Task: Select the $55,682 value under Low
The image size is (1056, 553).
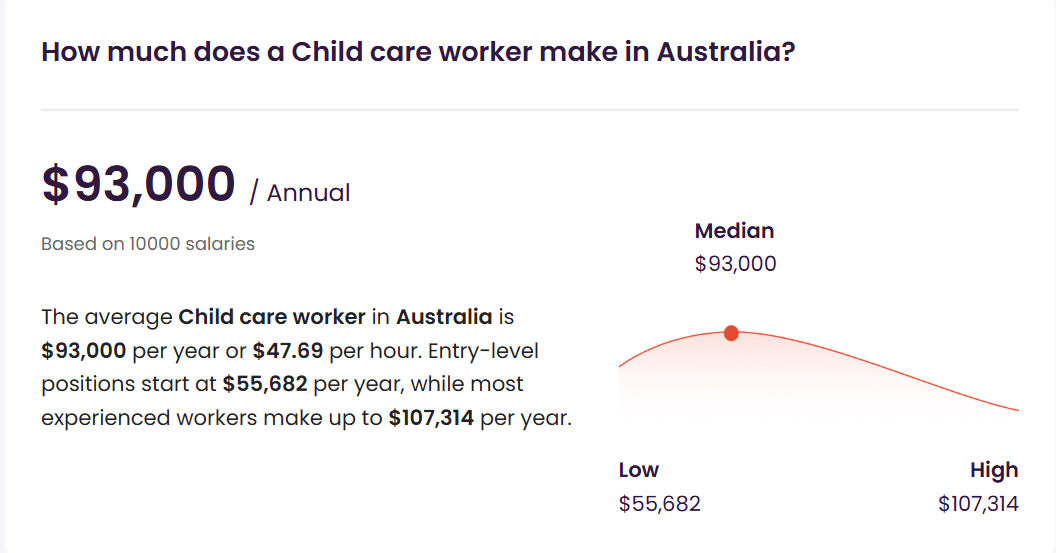Action: pos(660,504)
